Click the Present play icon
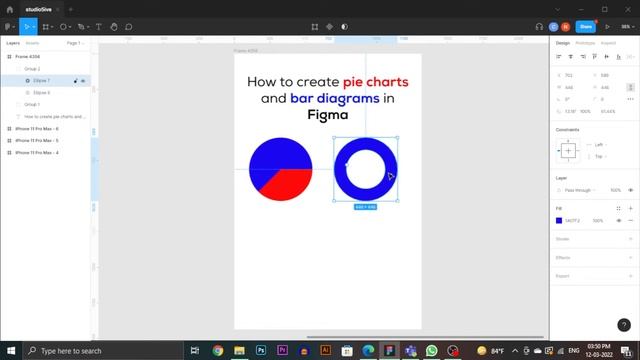Image resolution: width=640 pixels, height=360 pixels. pyautogui.click(x=607, y=27)
